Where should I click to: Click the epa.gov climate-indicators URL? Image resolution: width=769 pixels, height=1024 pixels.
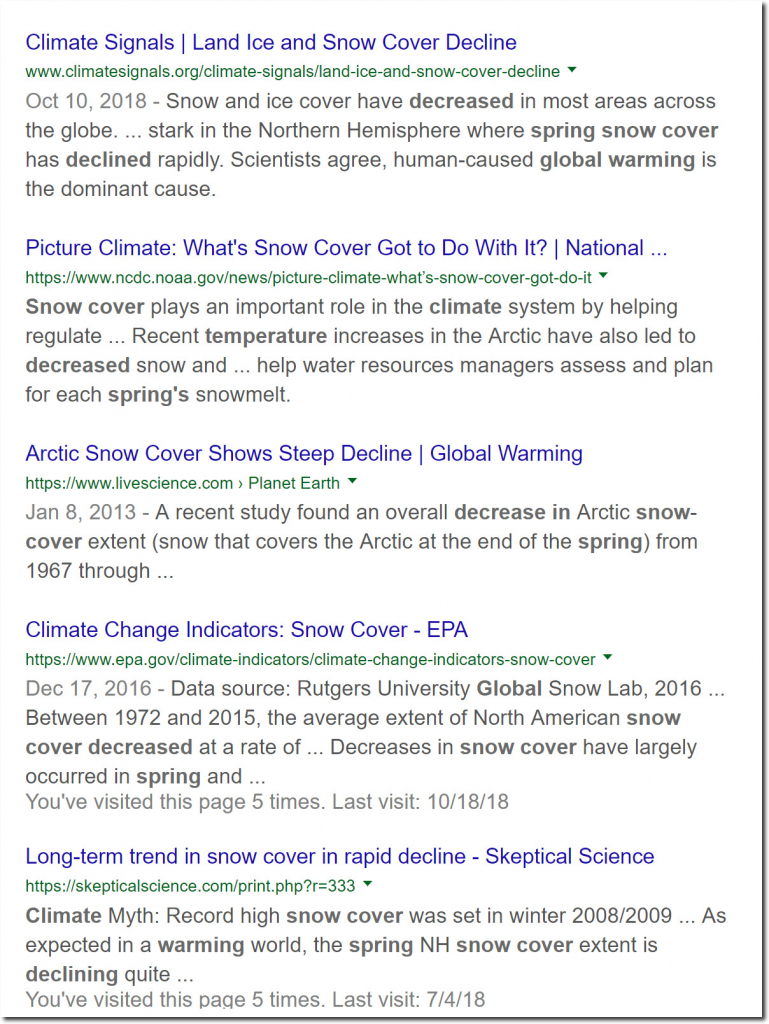point(310,660)
